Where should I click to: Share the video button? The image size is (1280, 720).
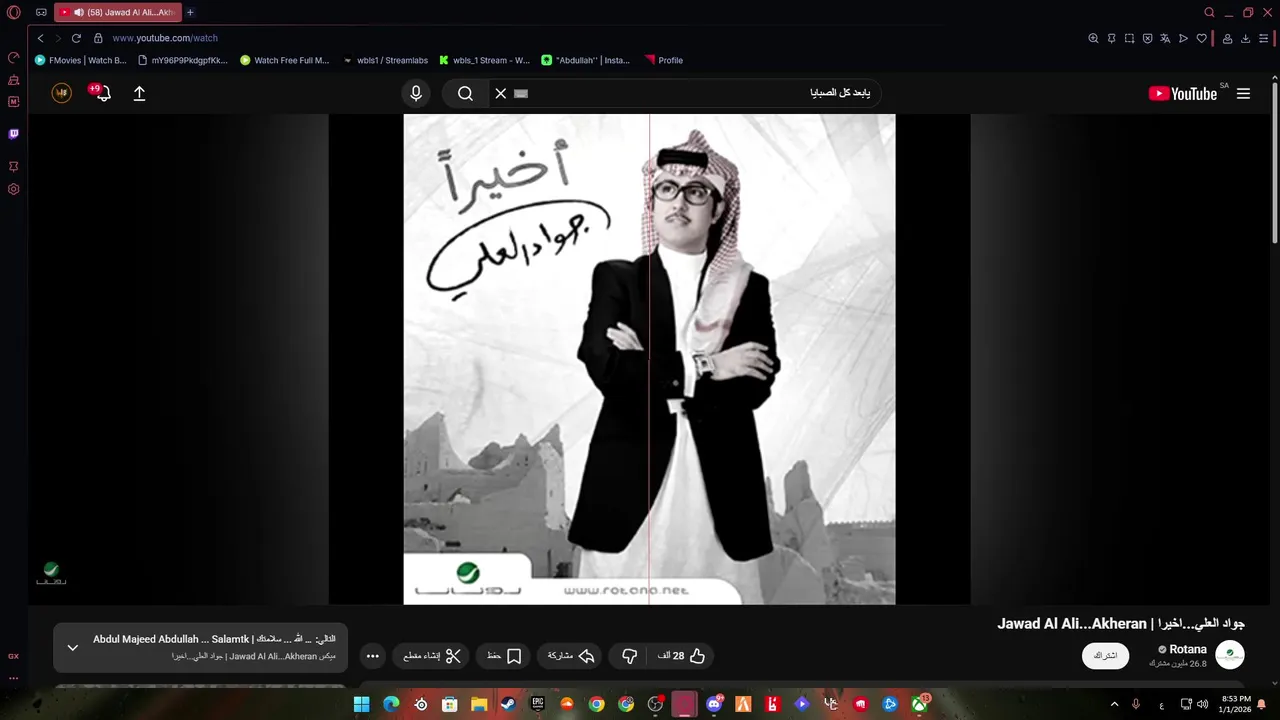(x=571, y=656)
